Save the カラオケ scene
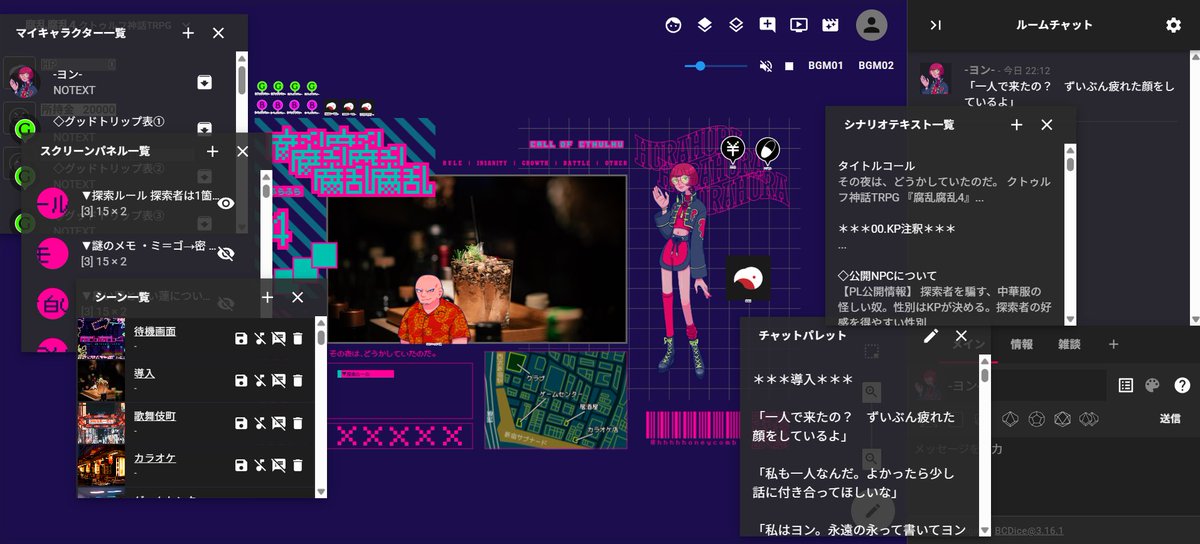Image resolution: width=1200 pixels, height=544 pixels. tap(240, 465)
